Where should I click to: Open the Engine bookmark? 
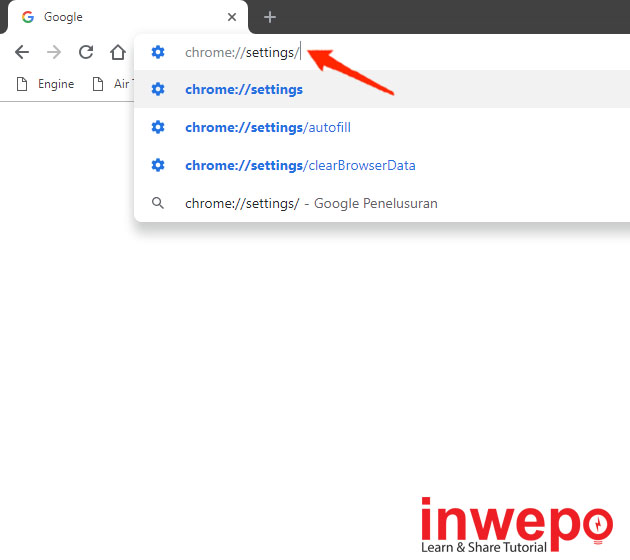click(x=45, y=84)
